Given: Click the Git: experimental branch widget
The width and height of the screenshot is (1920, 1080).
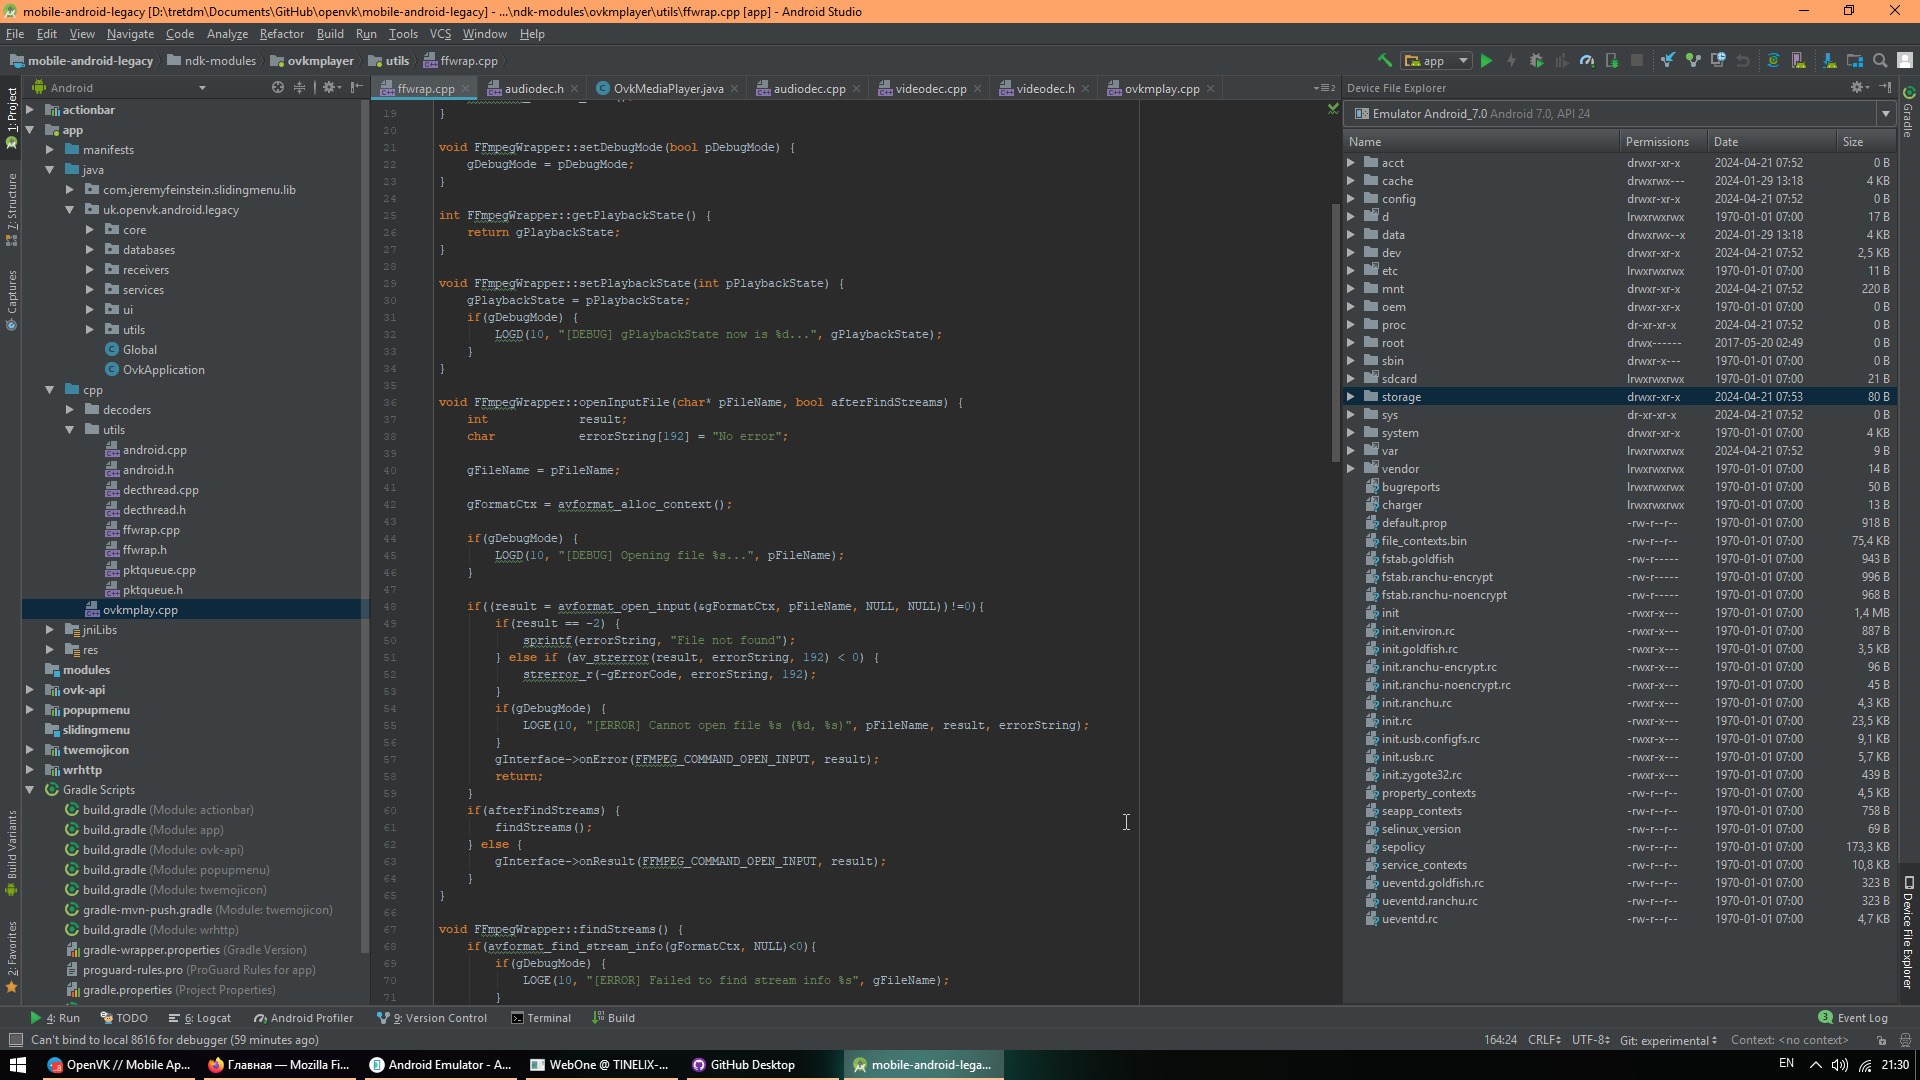Looking at the screenshot, I should (x=1668, y=1040).
